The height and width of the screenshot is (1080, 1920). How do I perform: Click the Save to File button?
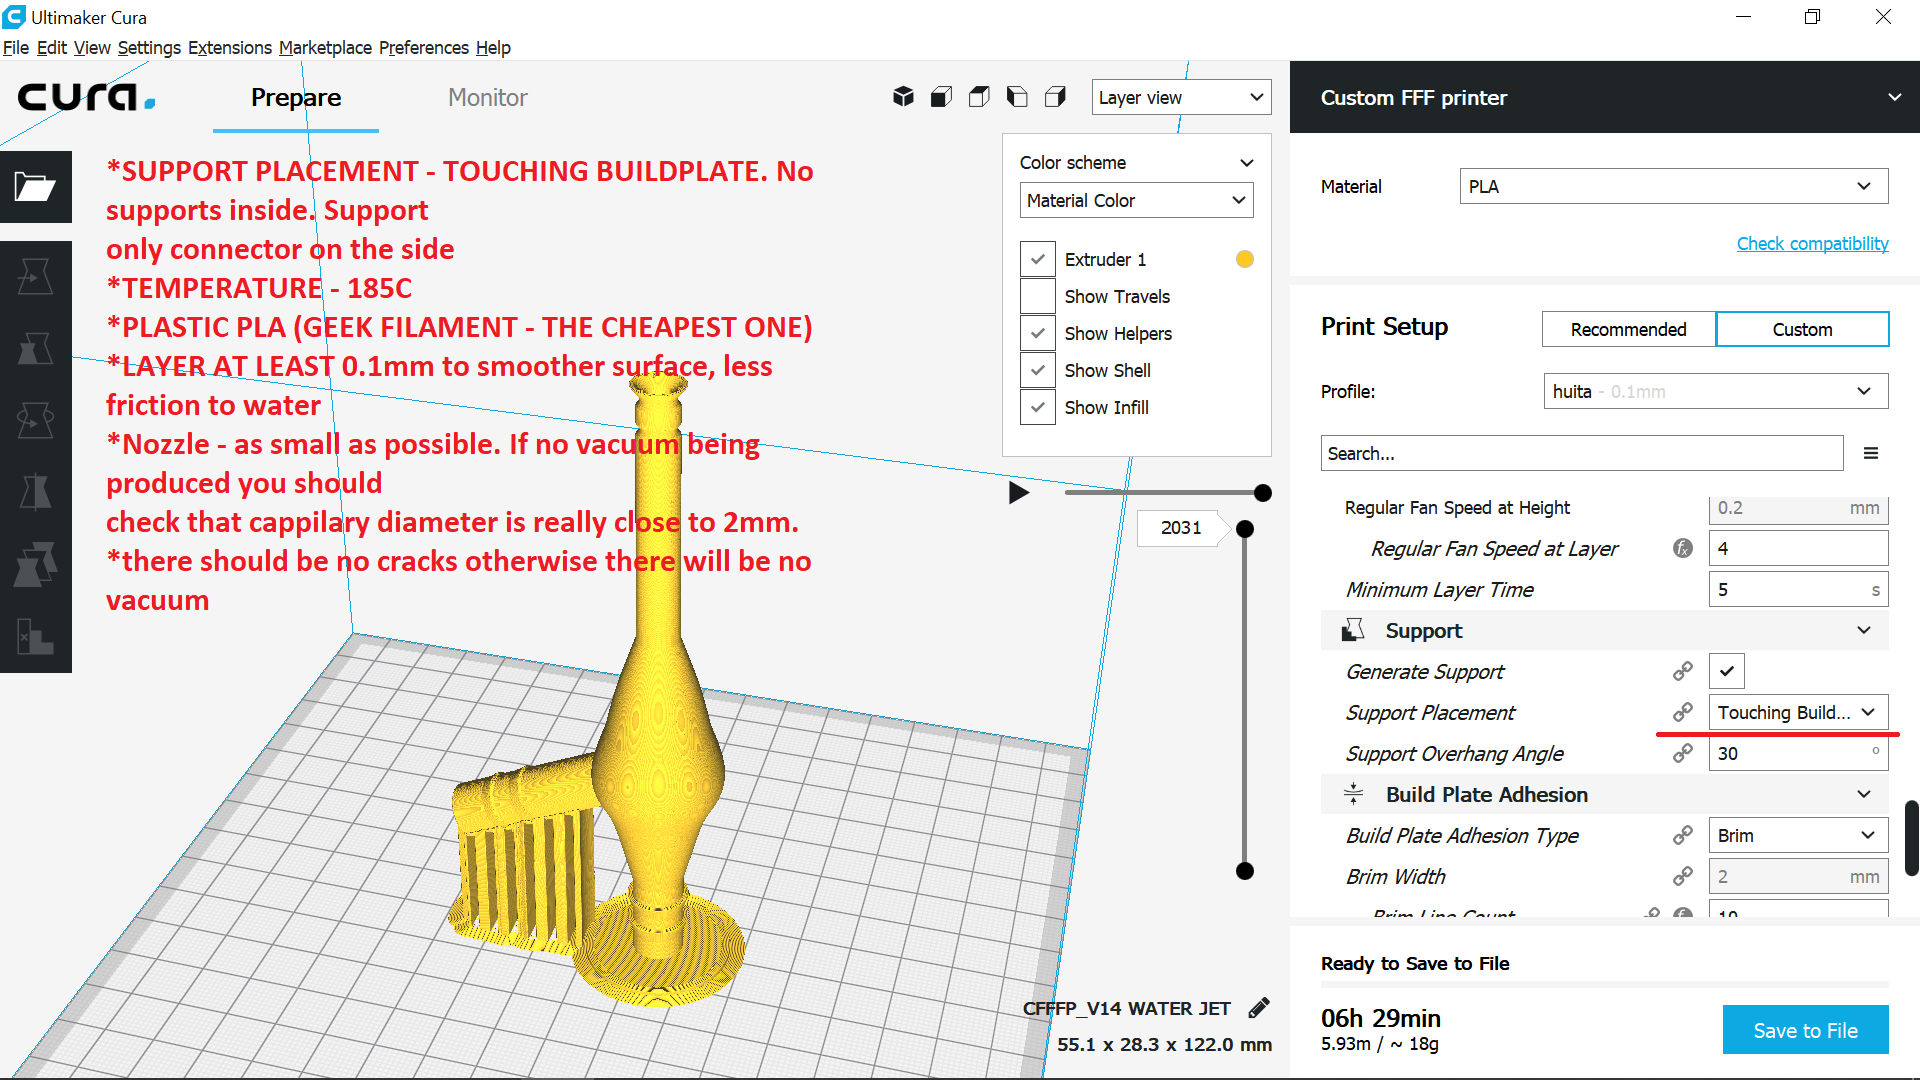point(1806,1030)
